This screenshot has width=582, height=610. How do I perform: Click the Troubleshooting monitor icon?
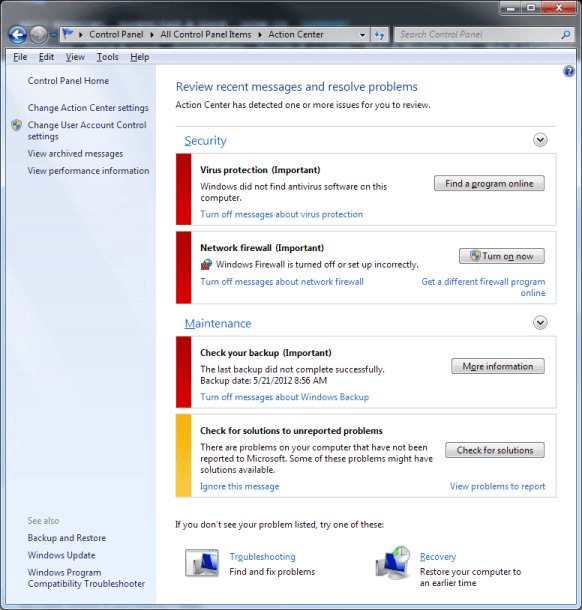click(202, 563)
